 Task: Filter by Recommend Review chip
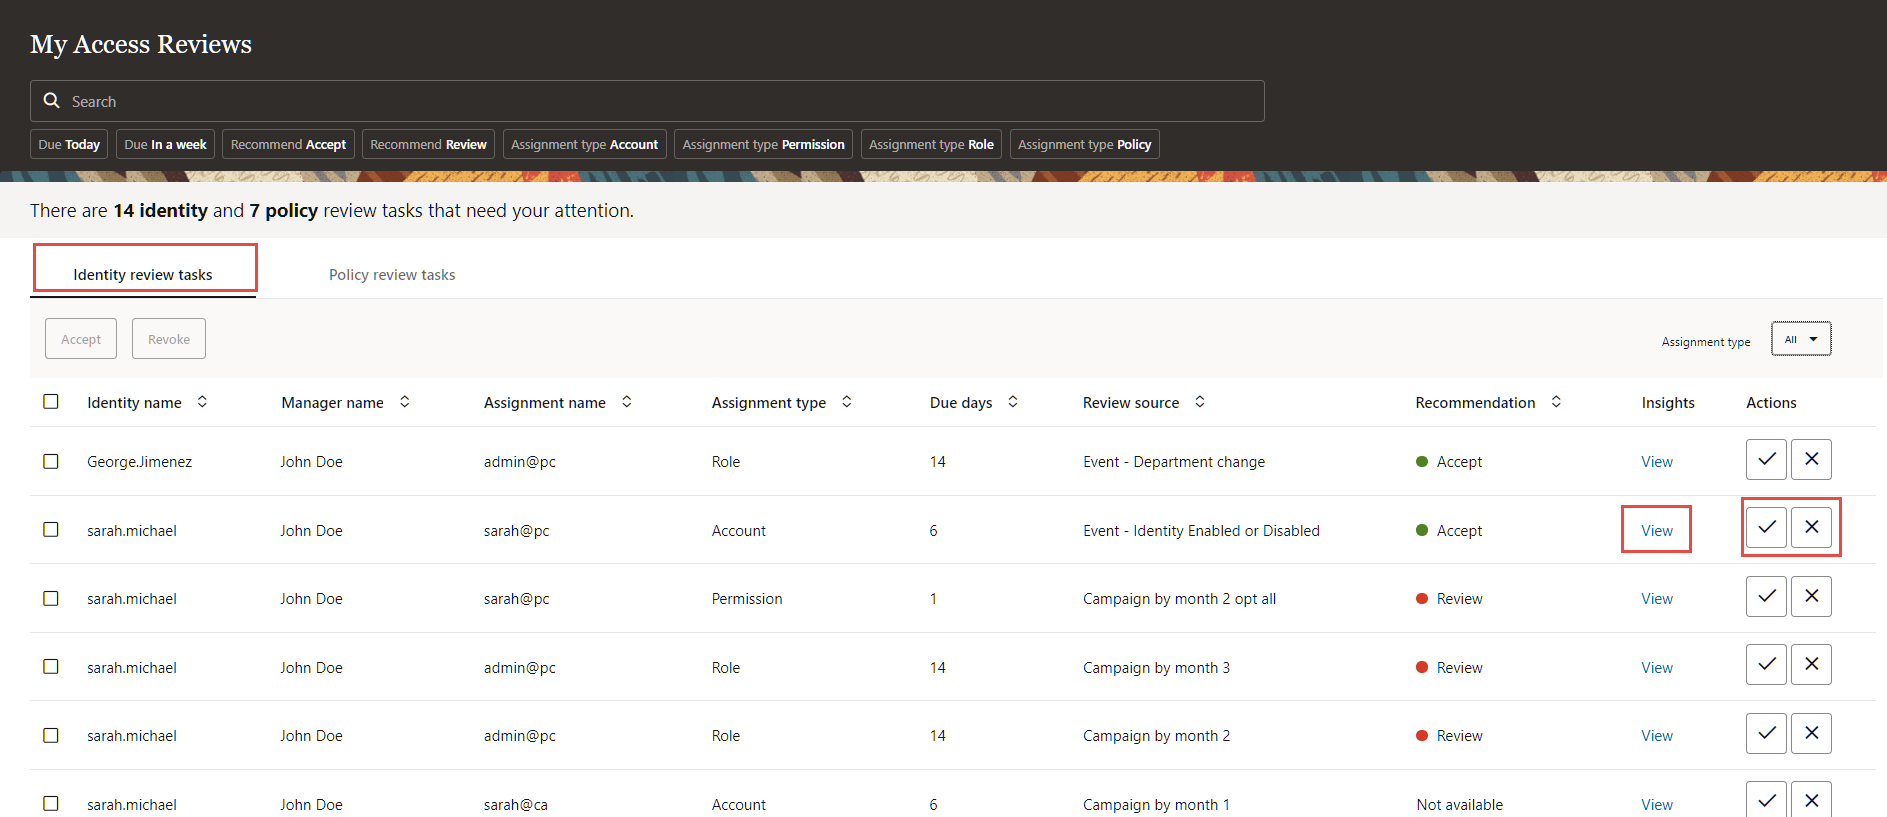click(428, 144)
